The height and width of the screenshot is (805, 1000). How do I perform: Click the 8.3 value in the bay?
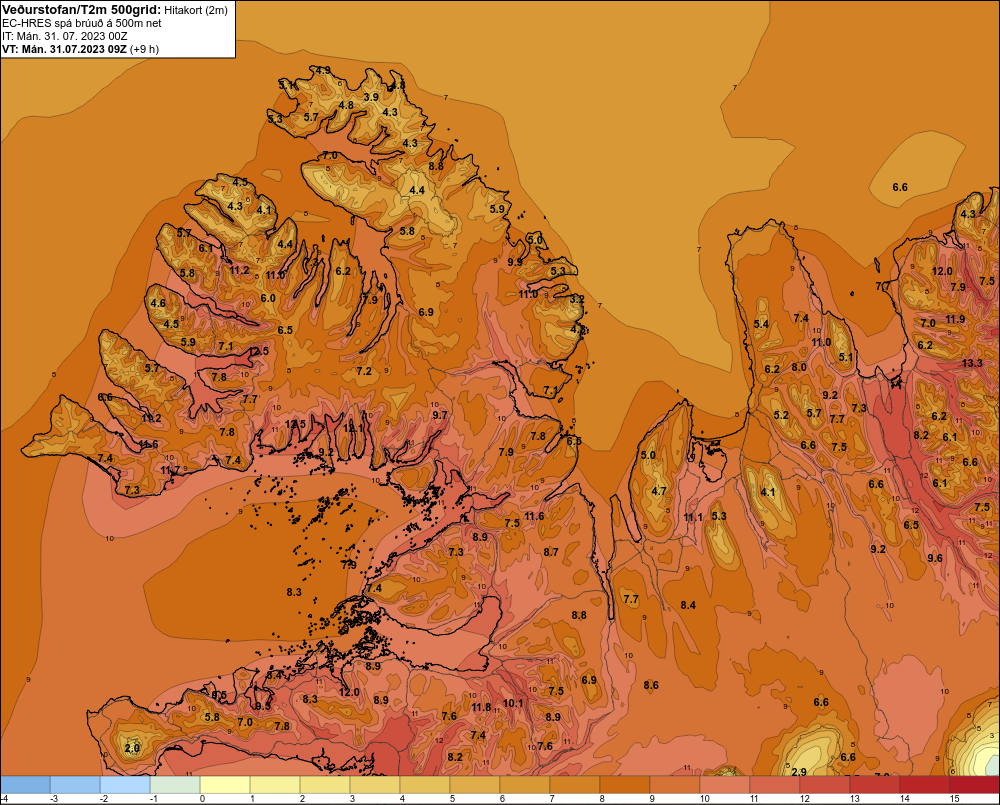(293, 592)
